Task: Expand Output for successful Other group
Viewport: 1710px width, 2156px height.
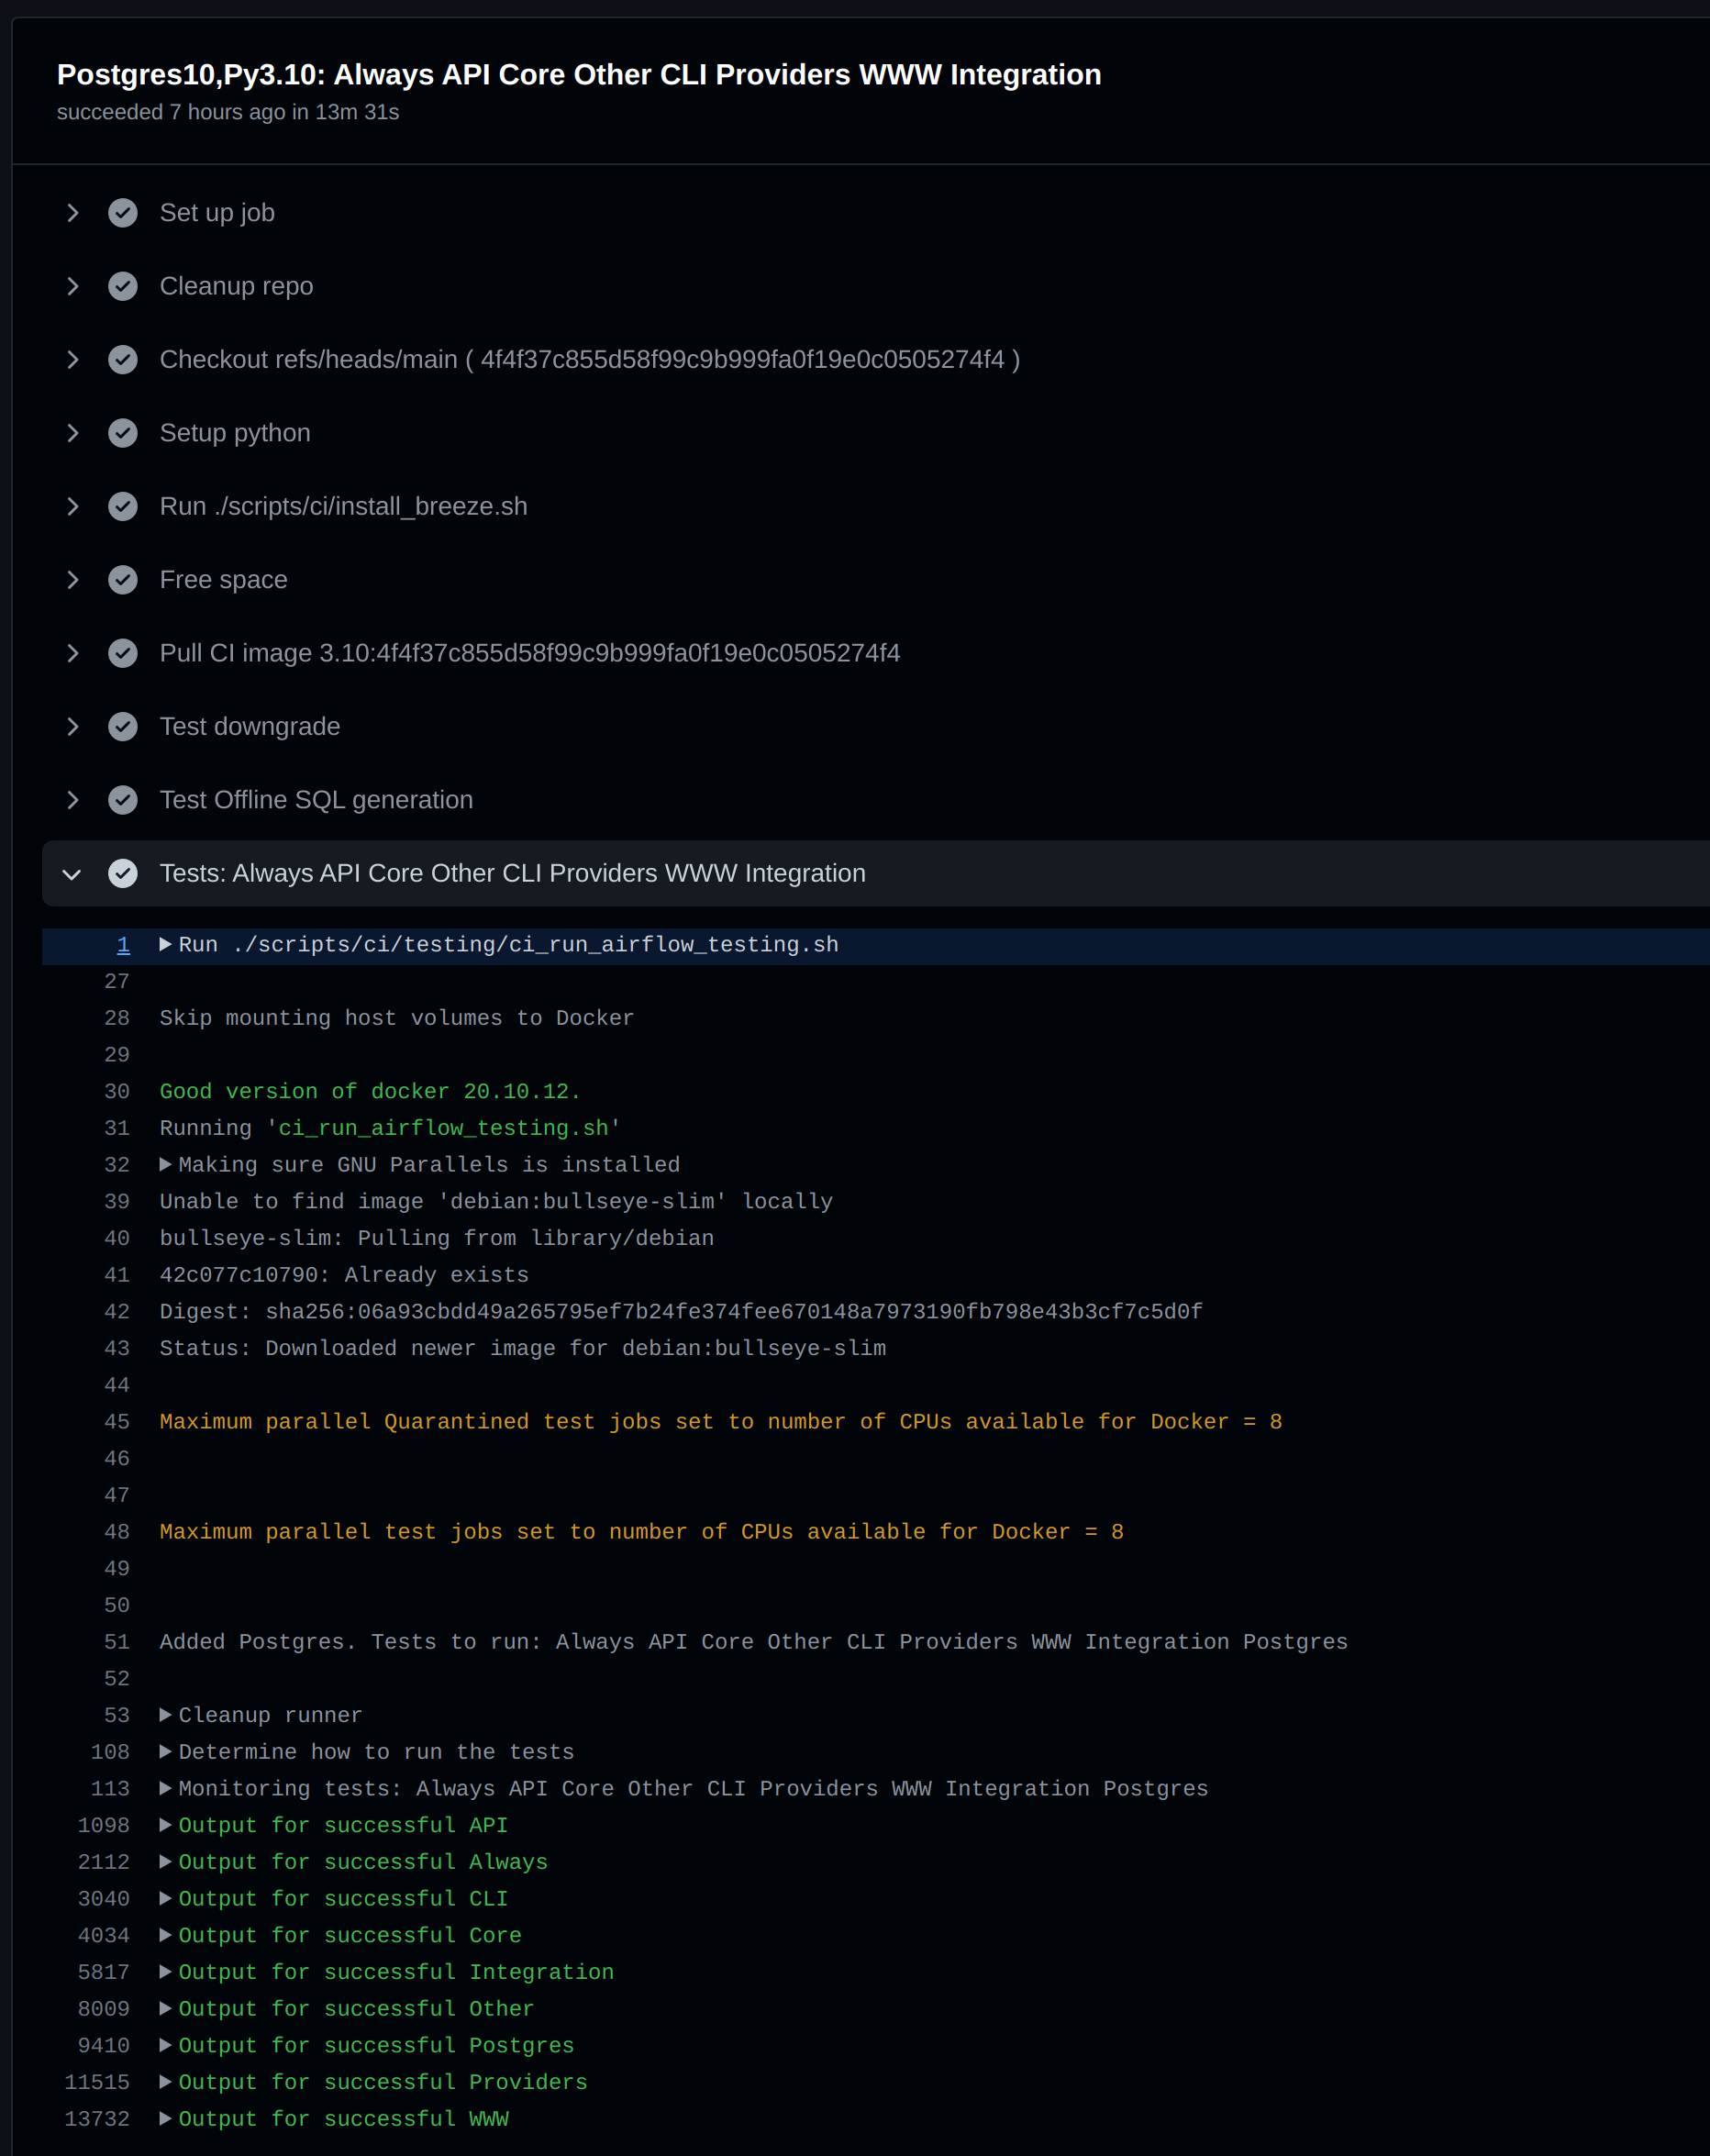Action: point(166,2009)
